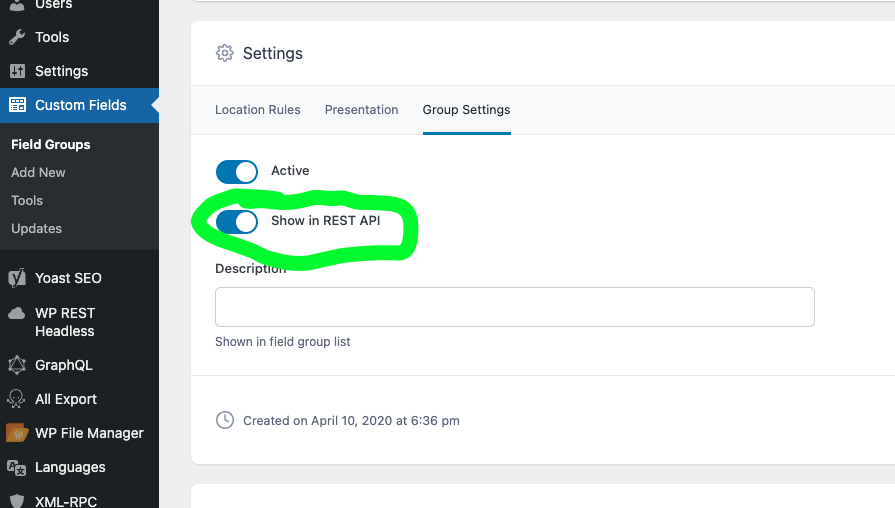Screen dimensions: 895x508
Task: Click the WP File Manager folder icon
Action: pos(17,433)
